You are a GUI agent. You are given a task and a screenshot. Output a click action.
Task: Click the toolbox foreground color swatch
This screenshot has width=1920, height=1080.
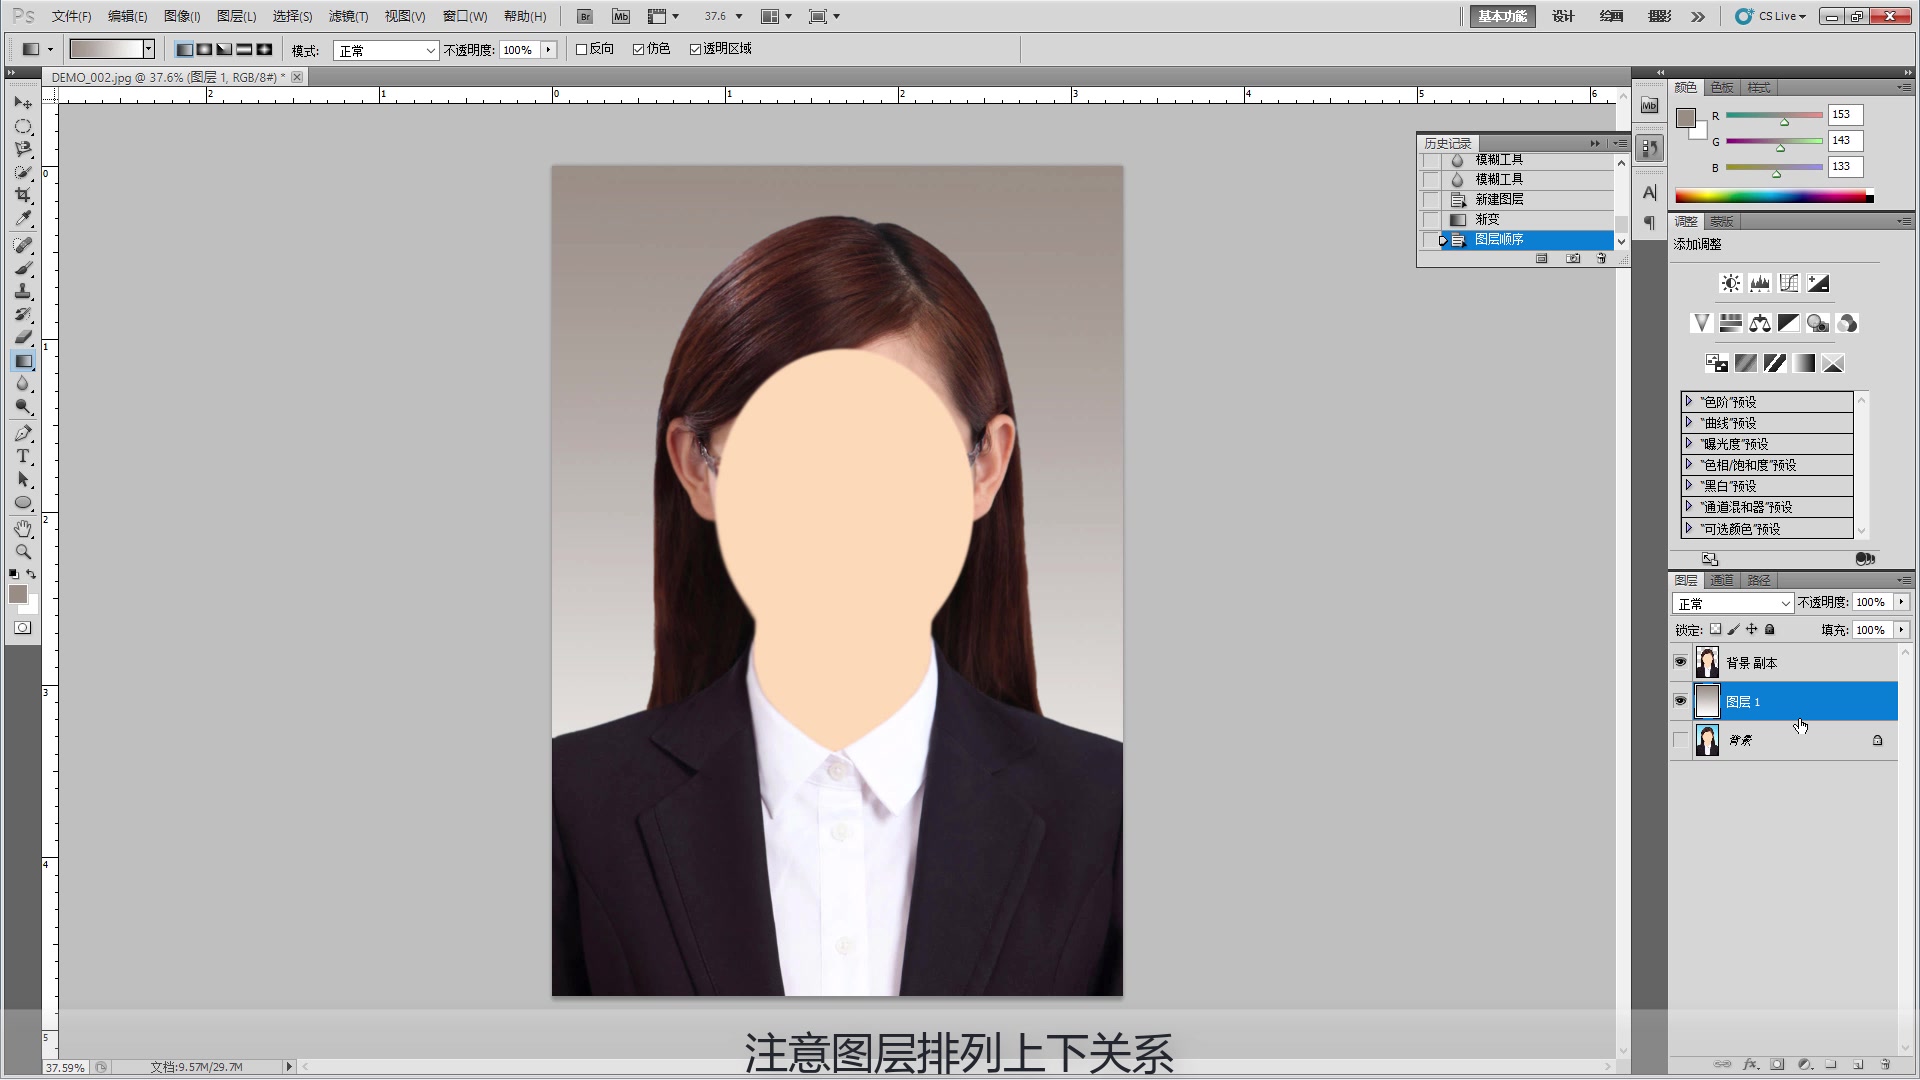point(17,594)
